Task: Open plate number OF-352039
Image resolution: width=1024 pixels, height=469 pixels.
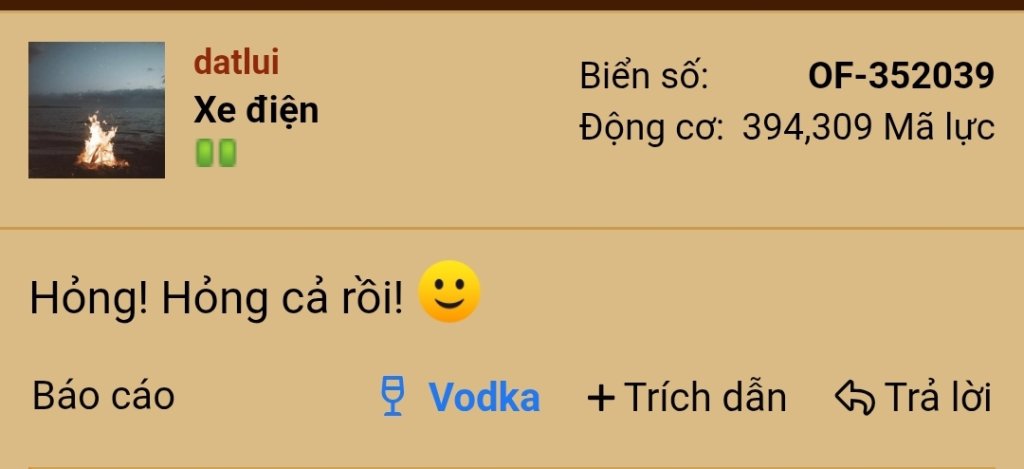Action: 901,76
